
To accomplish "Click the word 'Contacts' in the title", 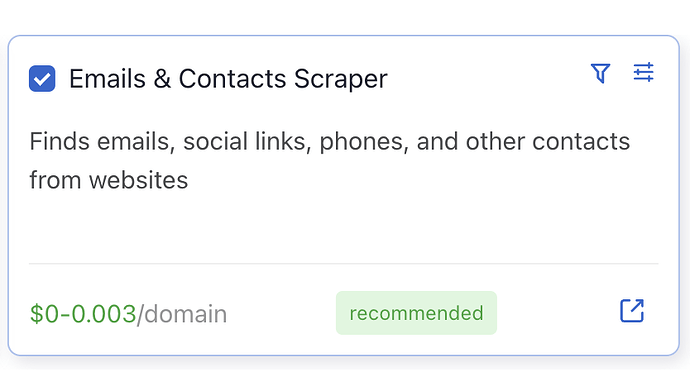I will (x=232, y=79).
